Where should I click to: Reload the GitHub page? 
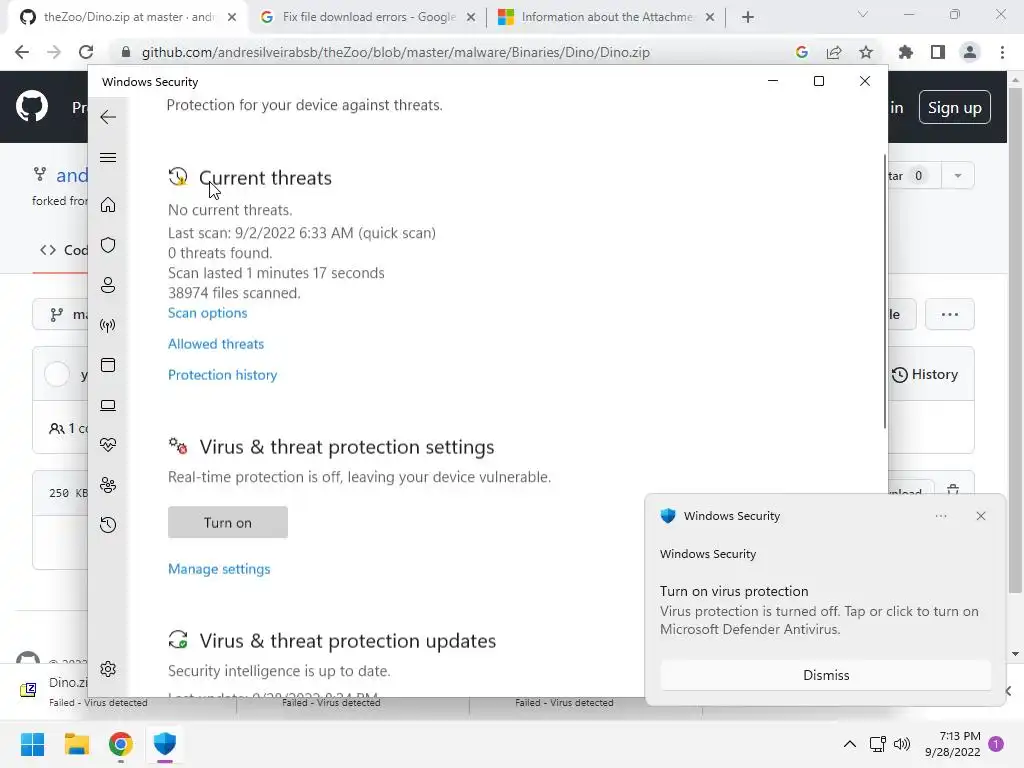pyautogui.click(x=86, y=52)
